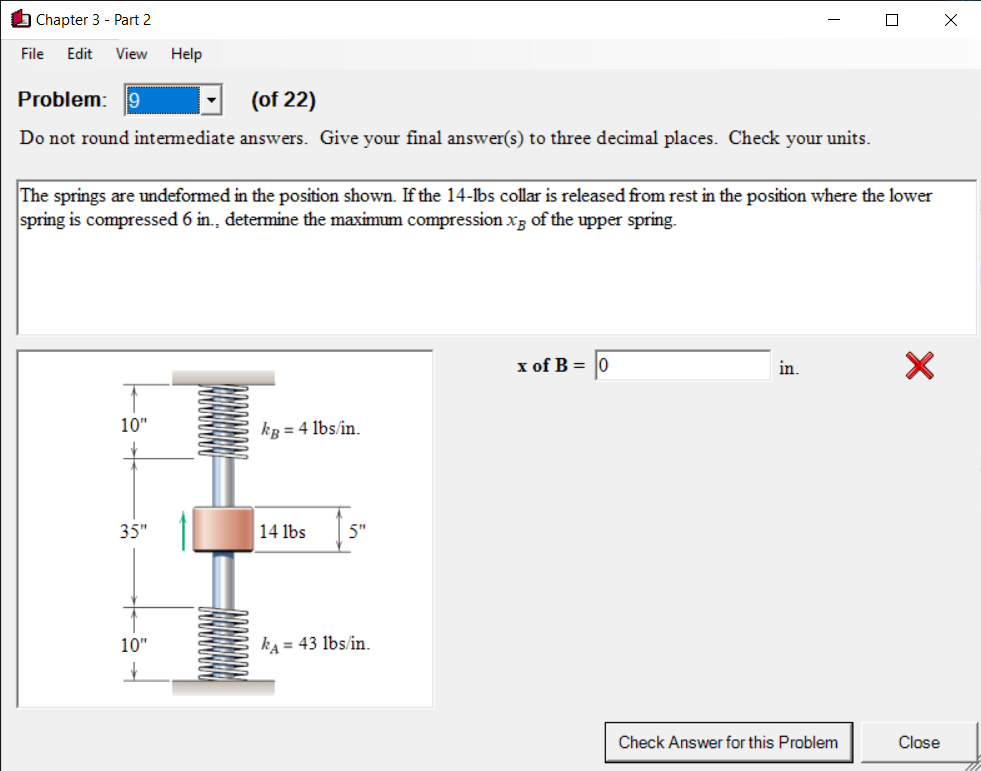Image resolution: width=981 pixels, height=771 pixels.
Task: Click the upper spring labeled kB
Action: (x=222, y=420)
